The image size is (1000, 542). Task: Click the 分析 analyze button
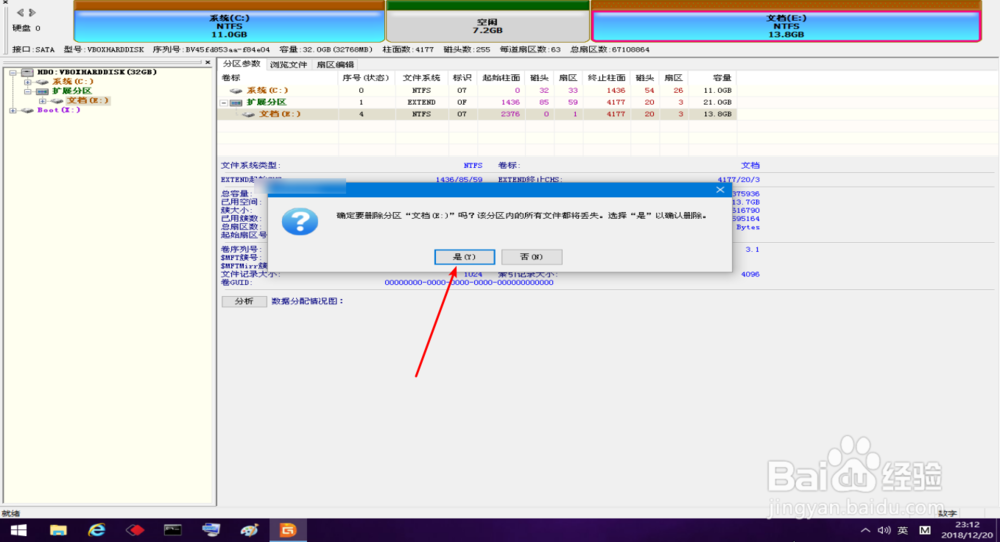244,301
